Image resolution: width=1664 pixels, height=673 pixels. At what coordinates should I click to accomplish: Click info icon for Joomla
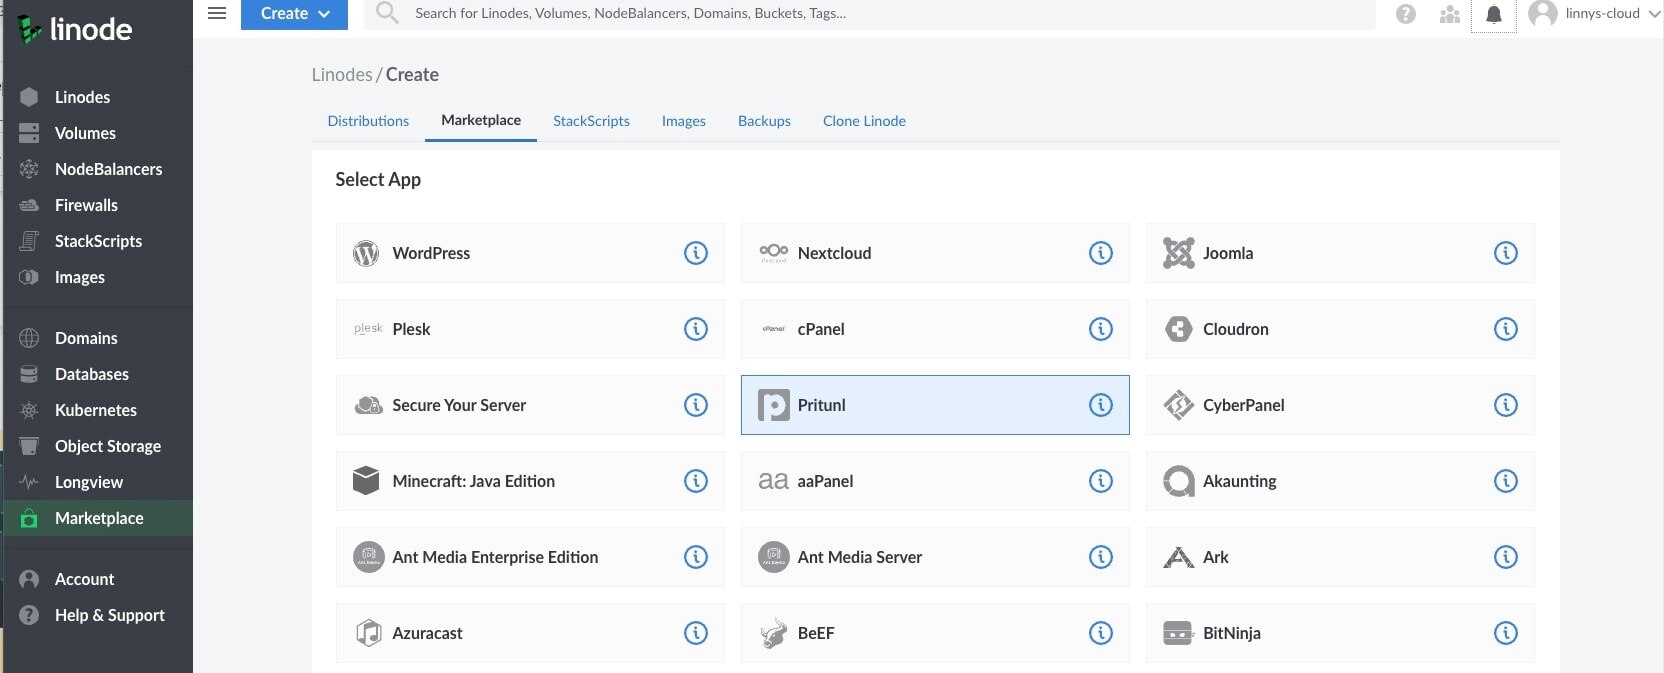click(x=1505, y=253)
